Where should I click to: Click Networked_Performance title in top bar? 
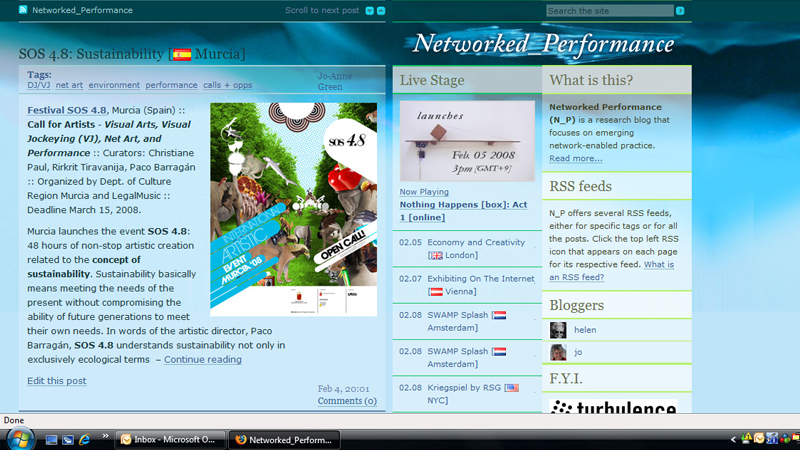coord(82,10)
